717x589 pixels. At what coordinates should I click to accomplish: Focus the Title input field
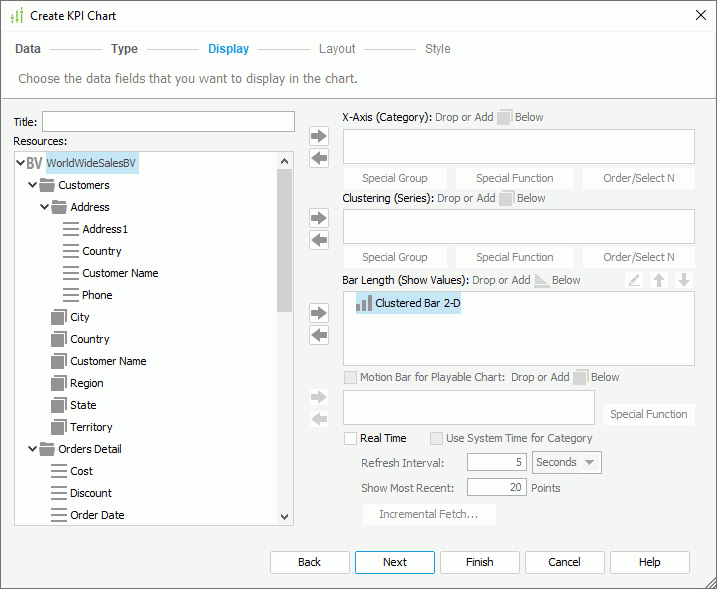[168, 122]
